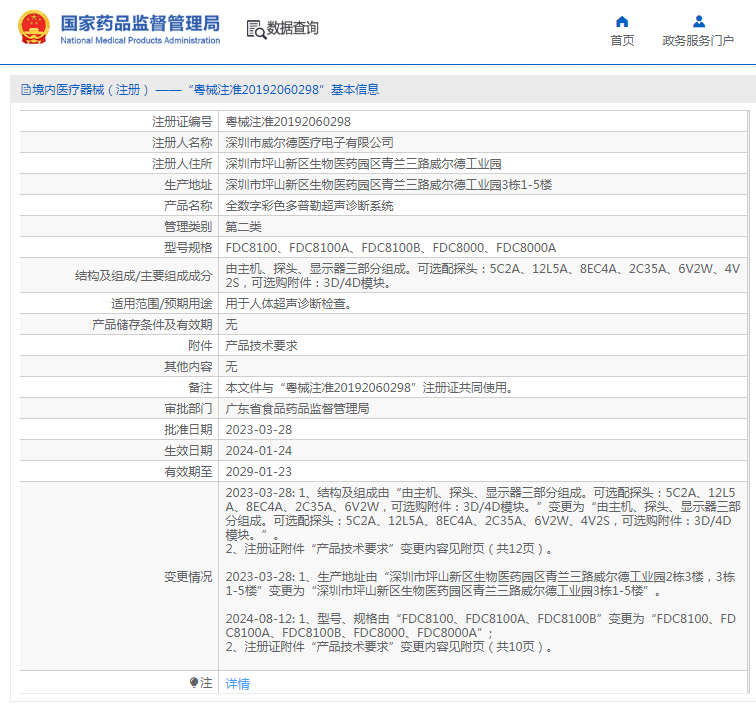The height and width of the screenshot is (704, 756).
Task: Click the 有效期至 row label
Action: click(188, 472)
